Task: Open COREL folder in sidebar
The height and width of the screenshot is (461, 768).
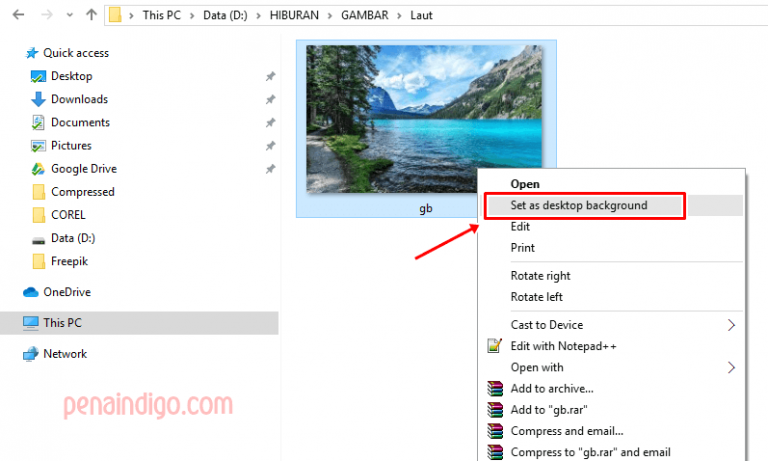Action: [68, 215]
